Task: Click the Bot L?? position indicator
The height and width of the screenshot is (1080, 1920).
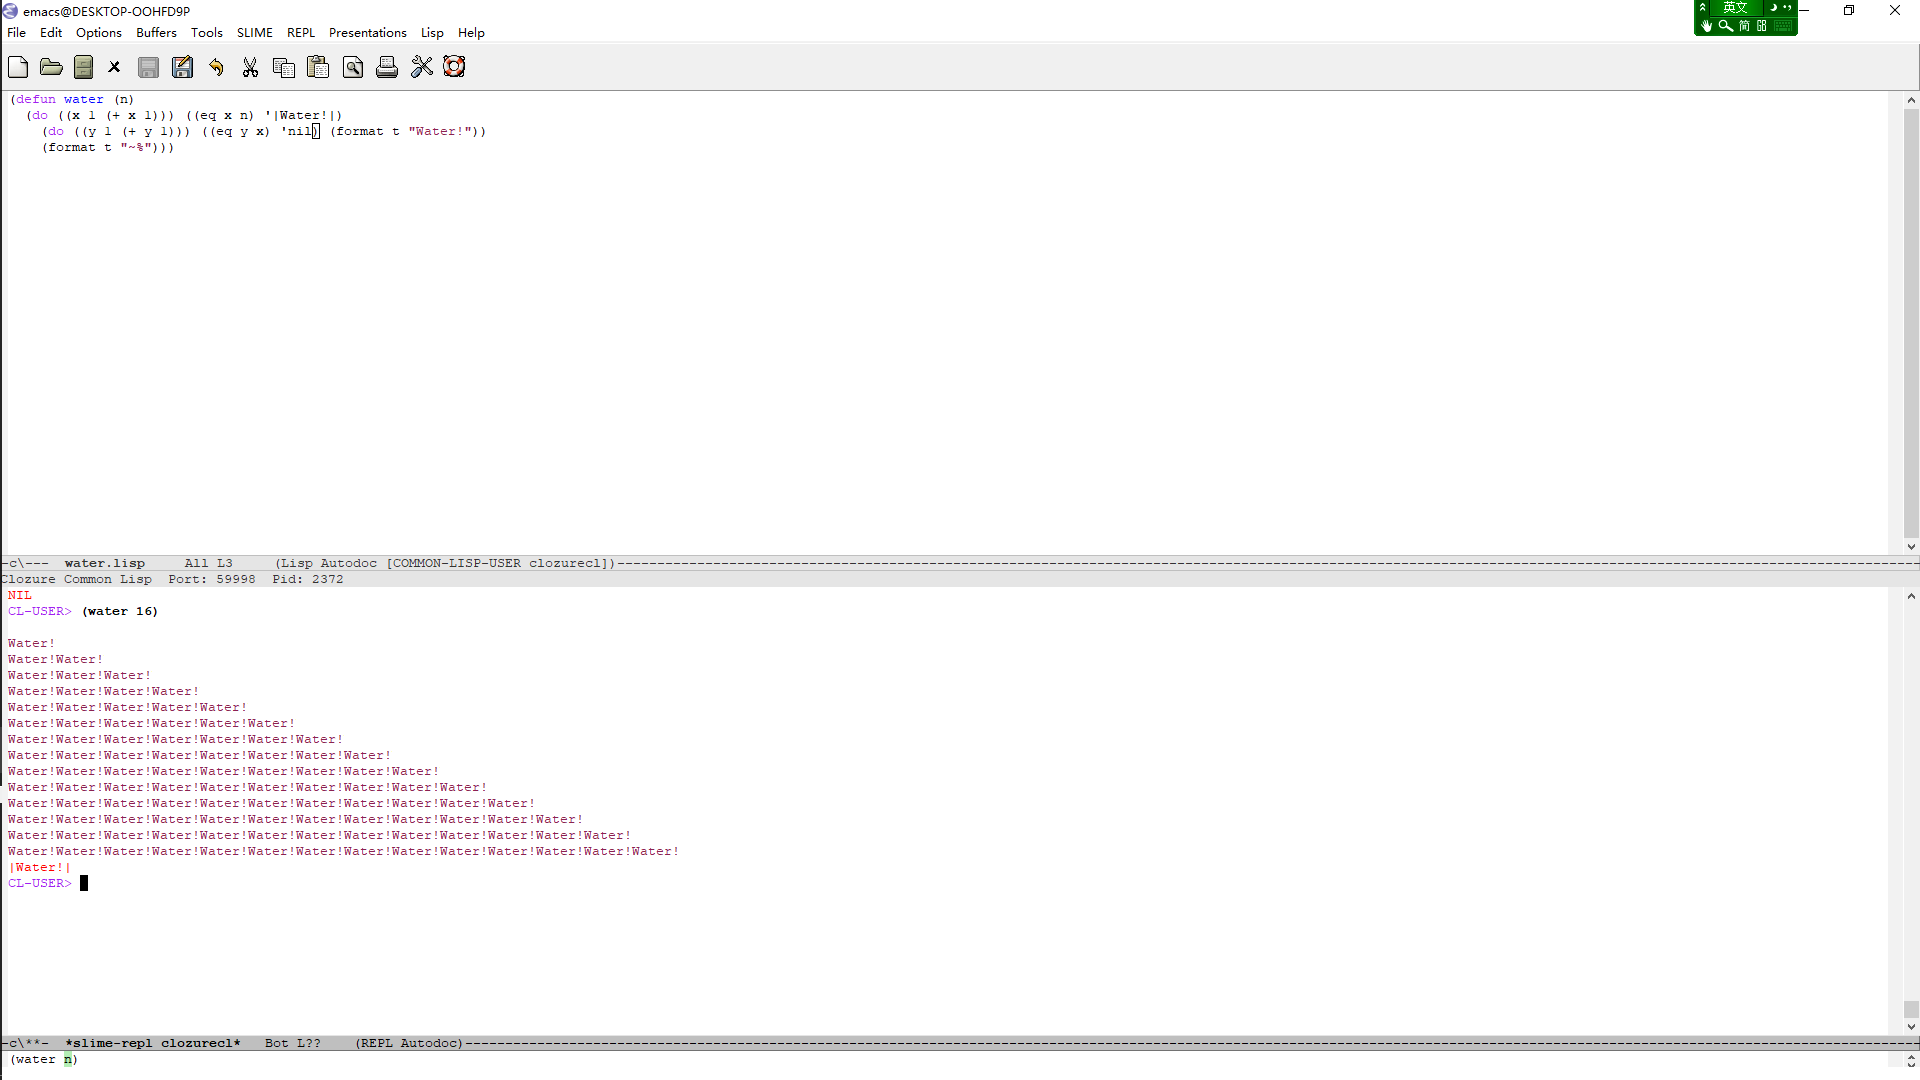Action: point(293,1044)
